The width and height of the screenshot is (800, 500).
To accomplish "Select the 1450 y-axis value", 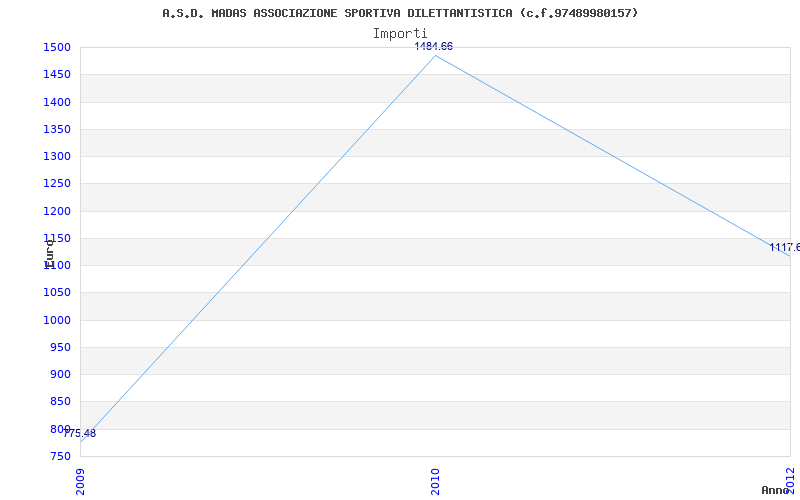I will 56,74.
